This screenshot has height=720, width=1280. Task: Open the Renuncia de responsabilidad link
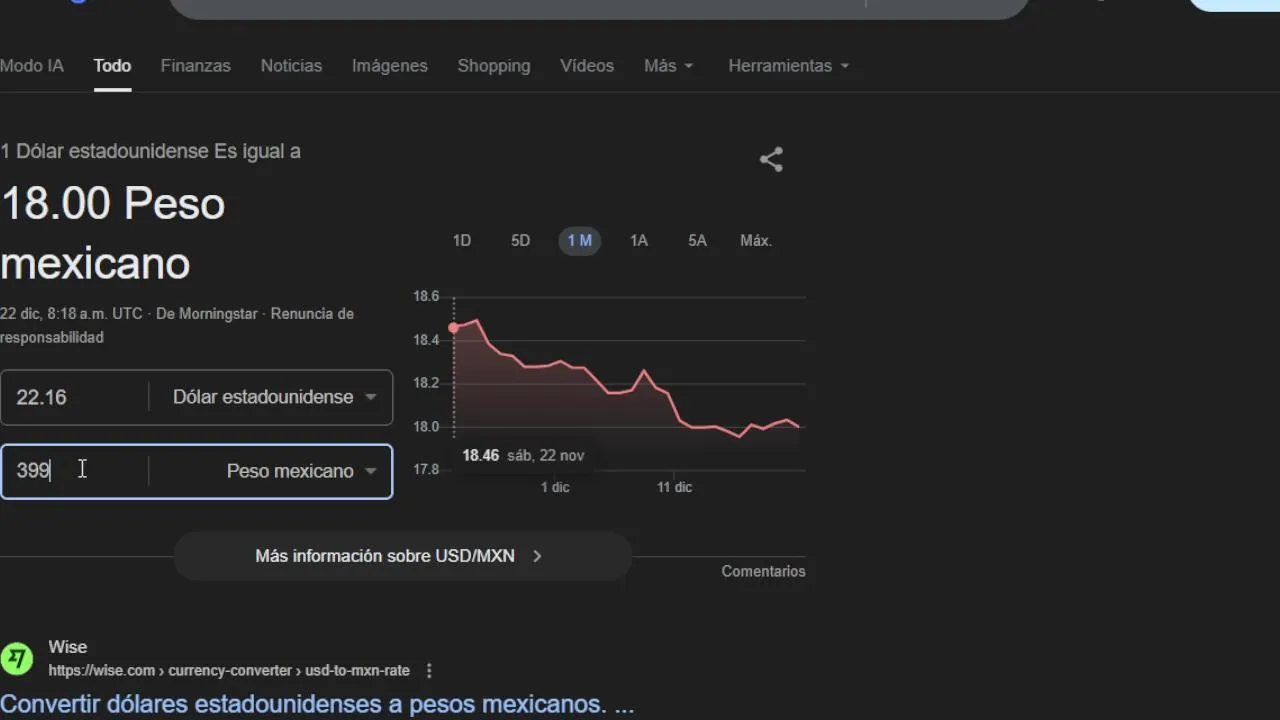point(177,326)
